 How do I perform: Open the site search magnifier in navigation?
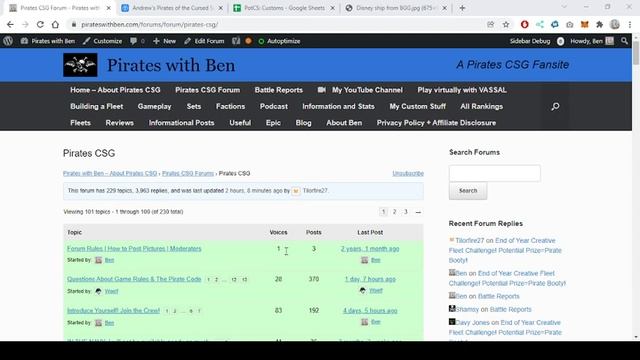[555, 107]
